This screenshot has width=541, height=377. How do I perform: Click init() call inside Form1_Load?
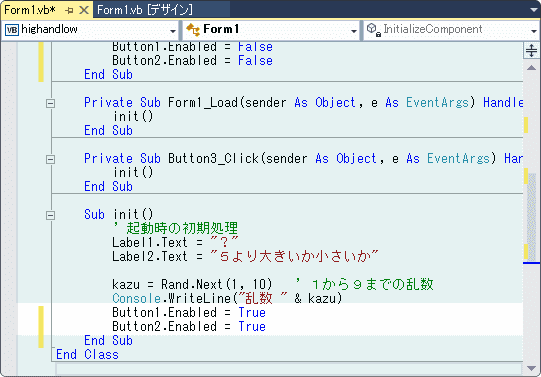pyautogui.click(x=133, y=117)
